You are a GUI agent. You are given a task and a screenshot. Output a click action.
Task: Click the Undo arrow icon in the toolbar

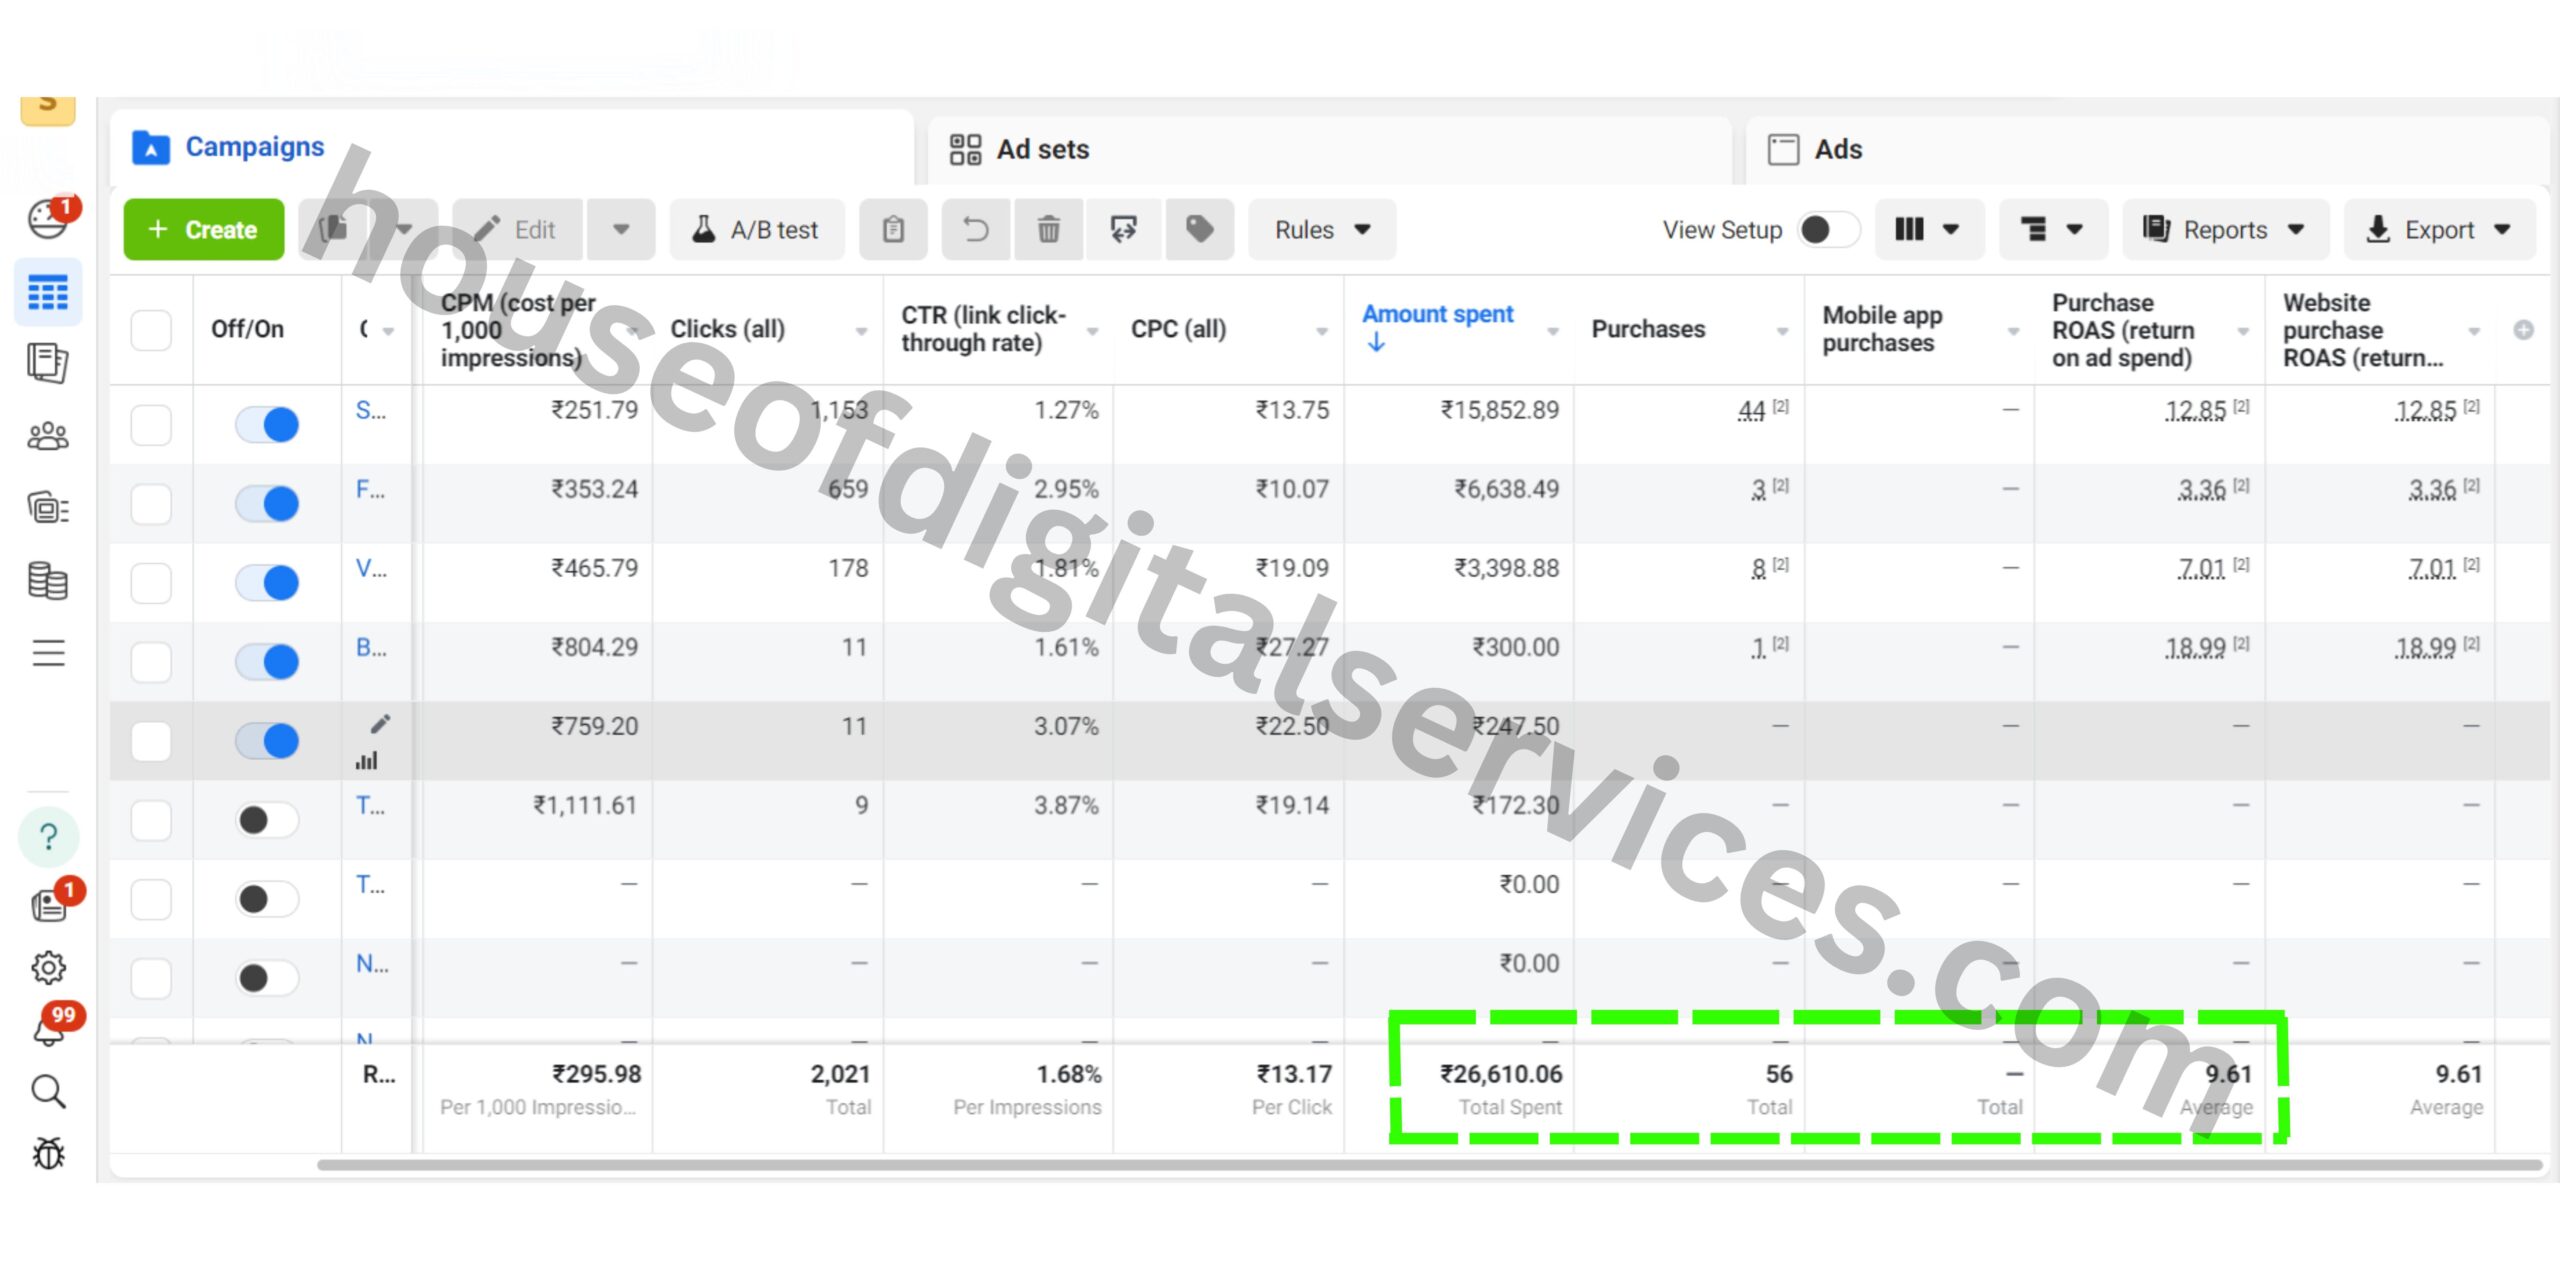tap(975, 230)
